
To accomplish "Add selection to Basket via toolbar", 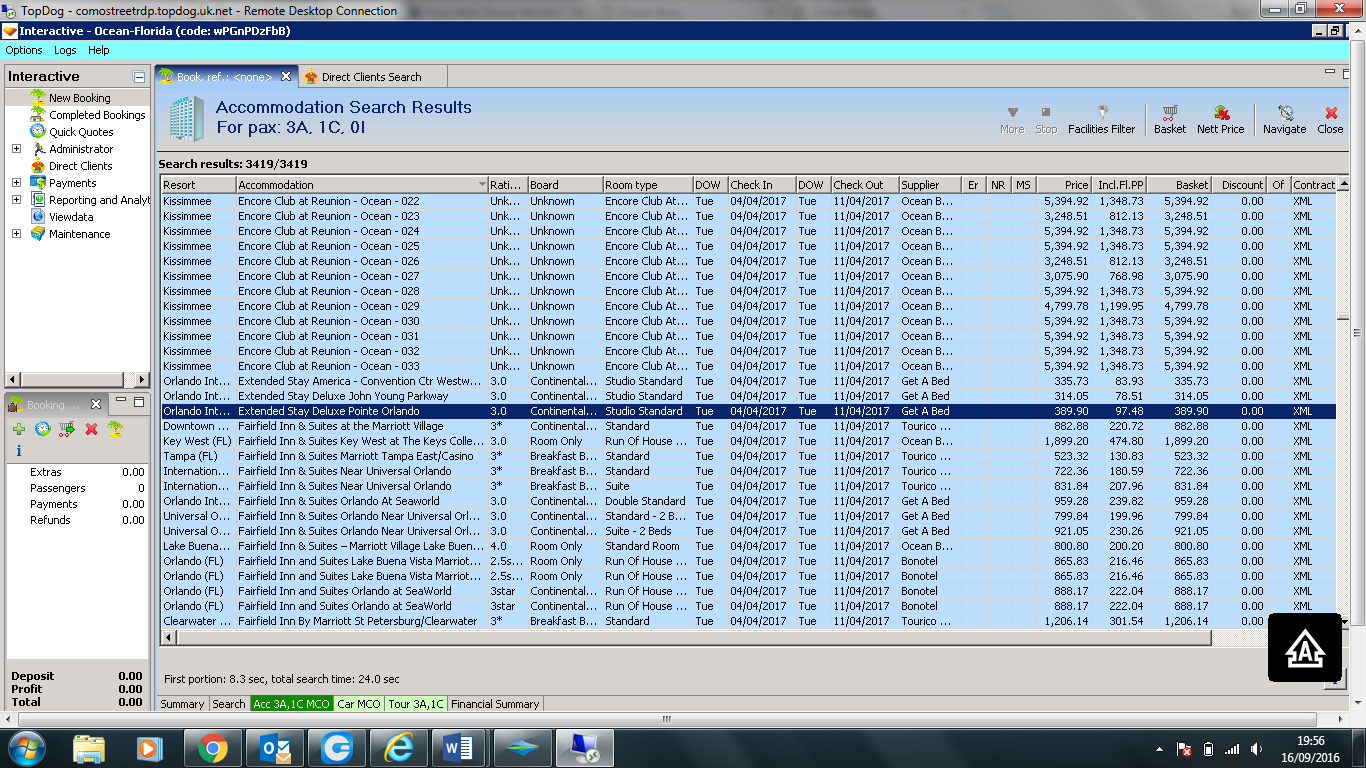I will coord(1170,120).
